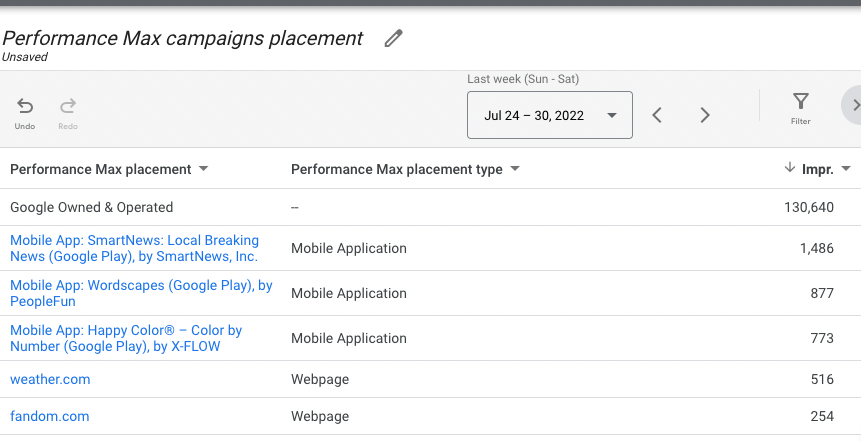Click the collapsed panel arrow at right edge

(x=854, y=105)
